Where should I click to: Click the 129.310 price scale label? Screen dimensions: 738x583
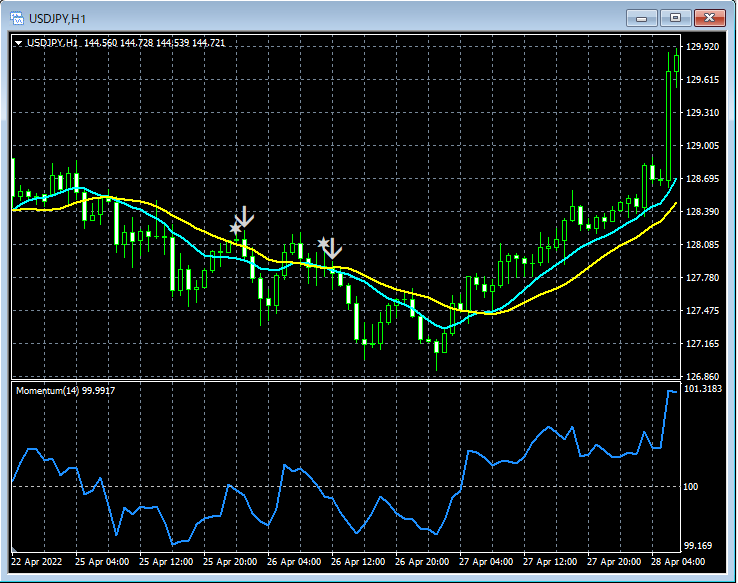tap(702, 112)
